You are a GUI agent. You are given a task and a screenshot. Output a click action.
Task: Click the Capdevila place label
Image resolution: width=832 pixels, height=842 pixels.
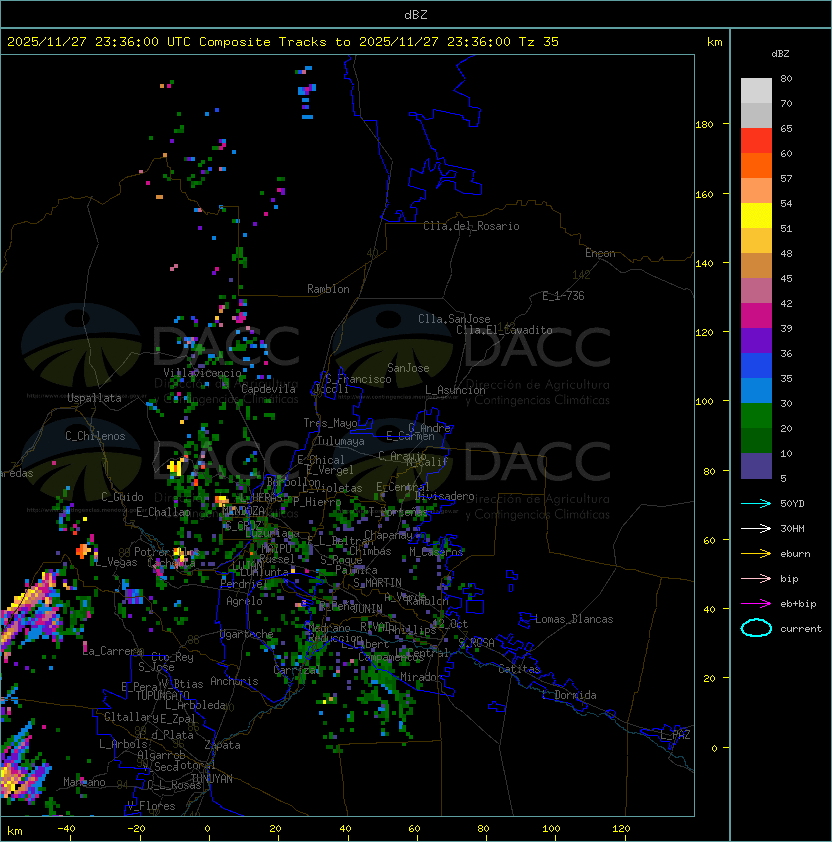tap(268, 389)
